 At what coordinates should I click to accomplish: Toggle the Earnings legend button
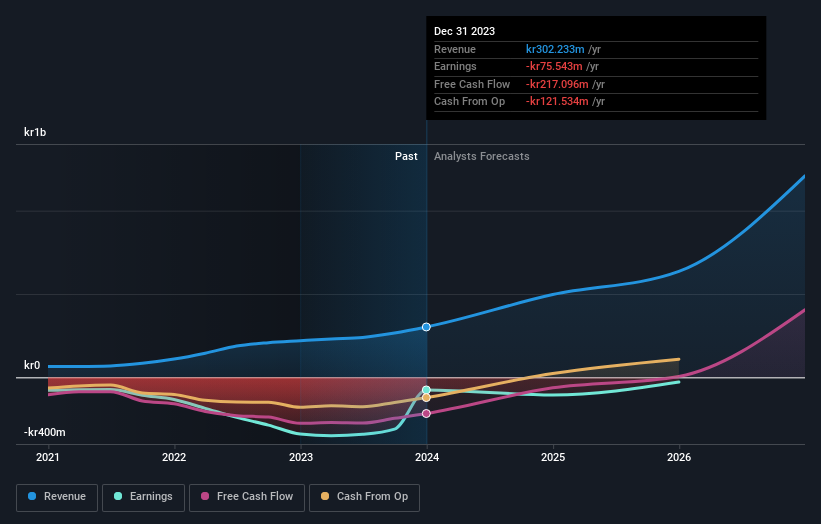click(x=143, y=497)
